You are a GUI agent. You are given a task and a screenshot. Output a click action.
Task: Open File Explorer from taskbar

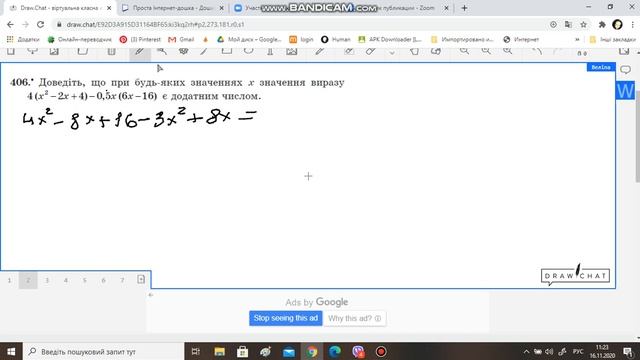[220, 351]
